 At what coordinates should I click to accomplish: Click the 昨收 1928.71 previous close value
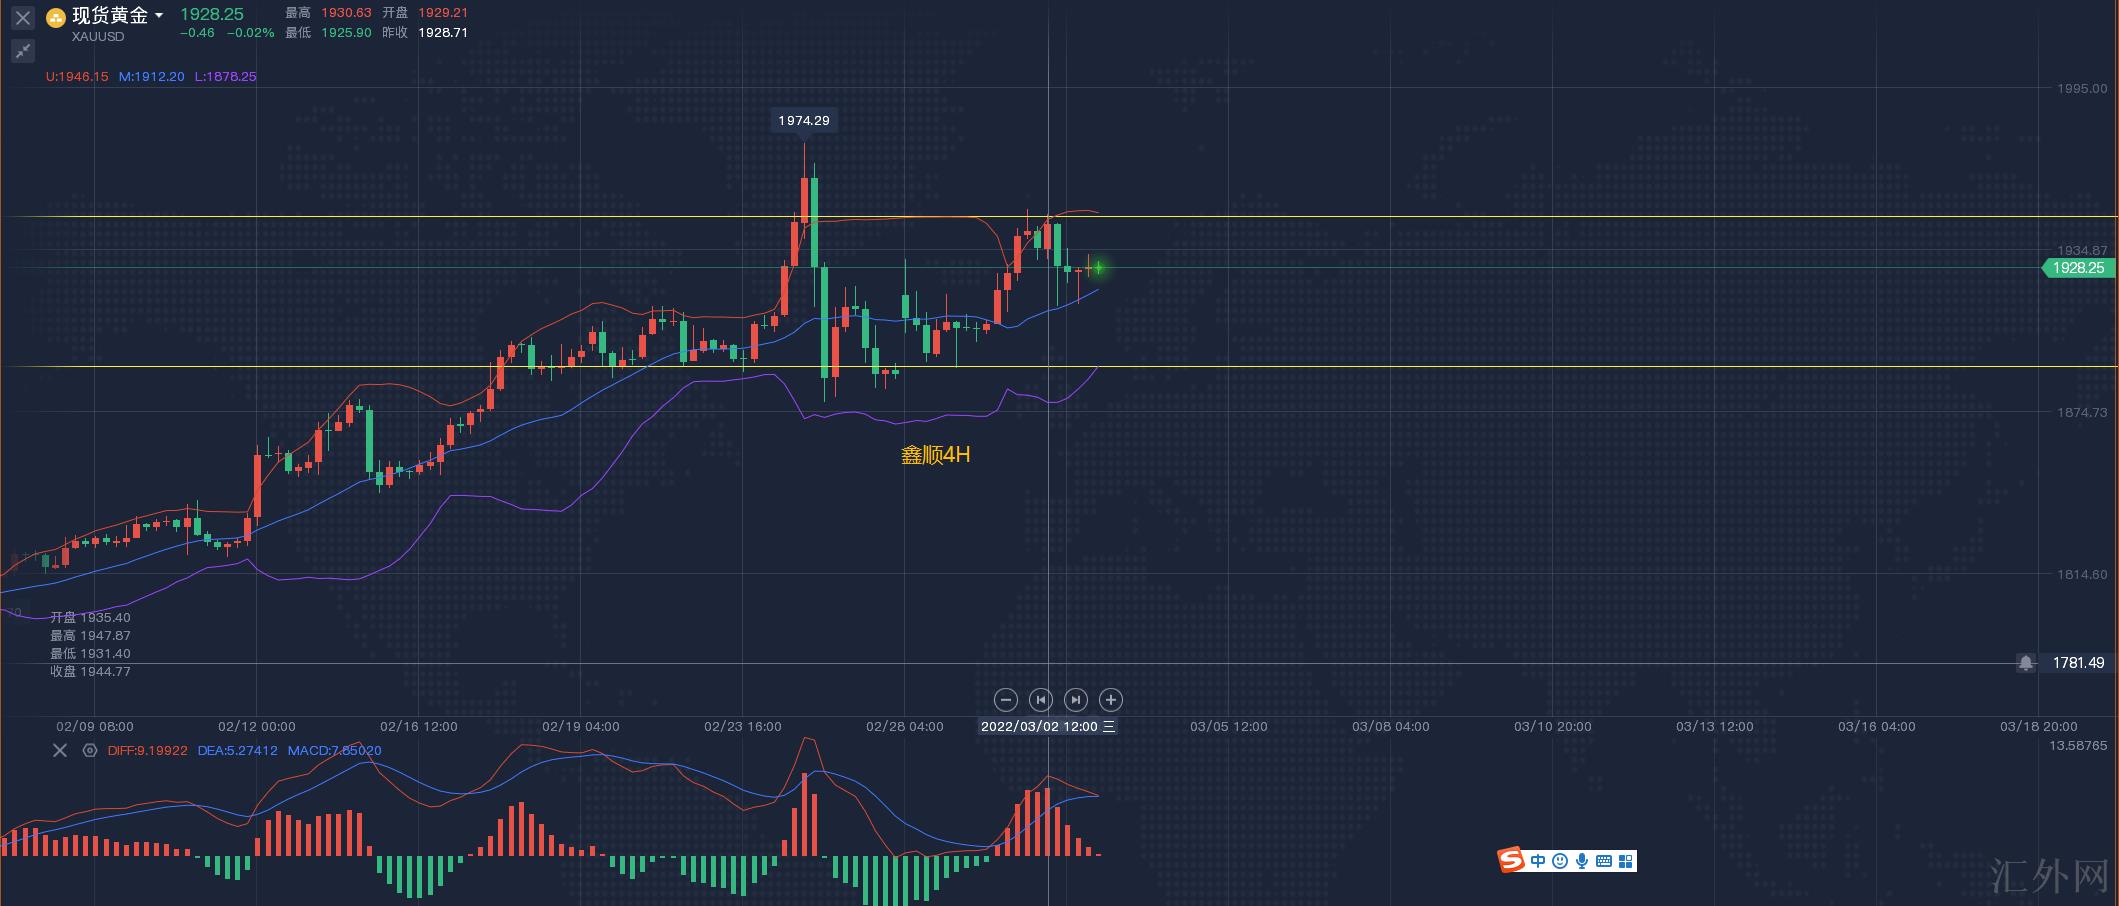click(x=425, y=33)
